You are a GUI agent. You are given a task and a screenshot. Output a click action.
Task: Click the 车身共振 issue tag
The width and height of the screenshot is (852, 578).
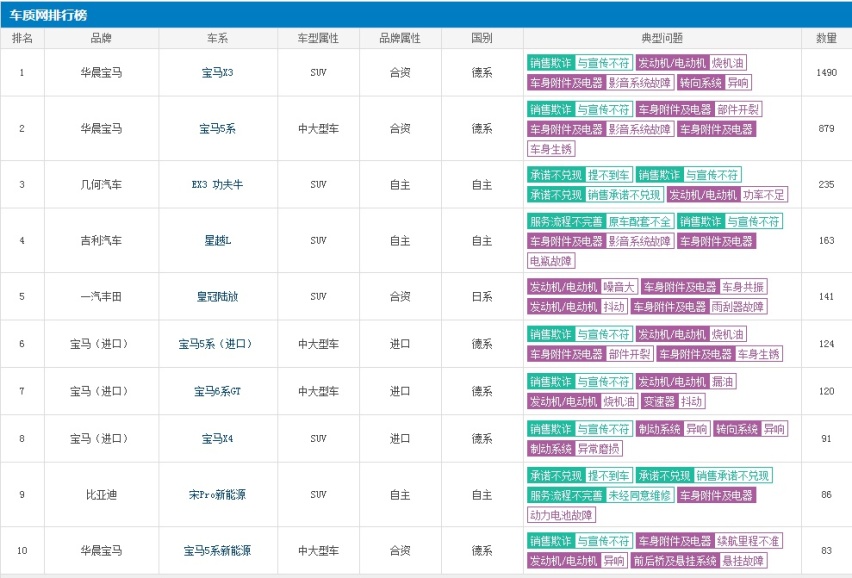[743, 287]
